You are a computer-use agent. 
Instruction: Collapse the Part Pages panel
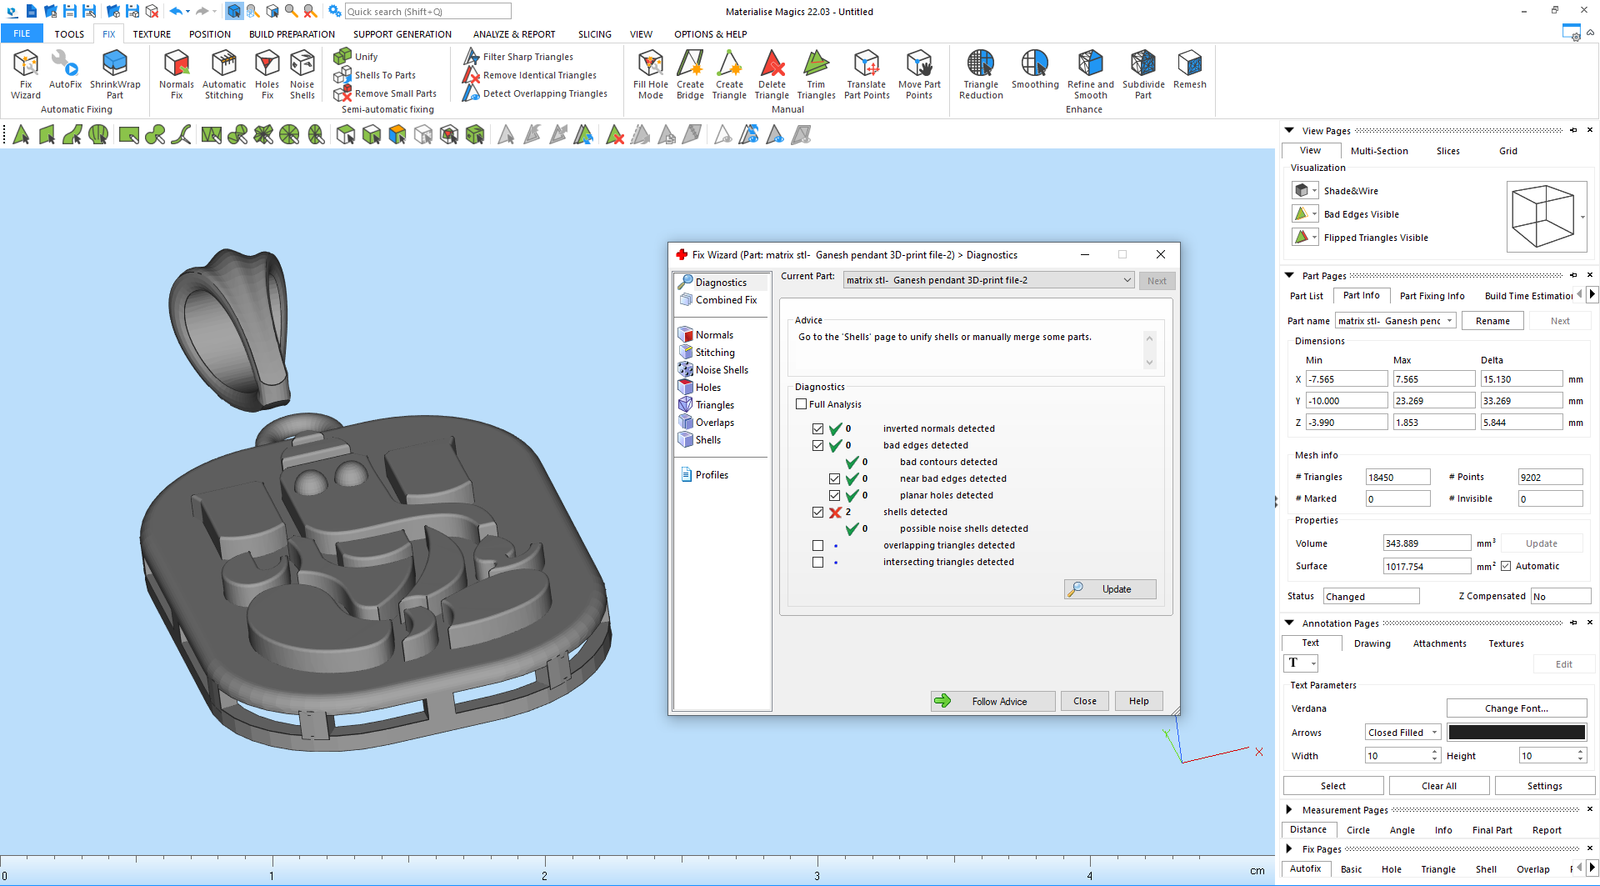[x=1290, y=275]
